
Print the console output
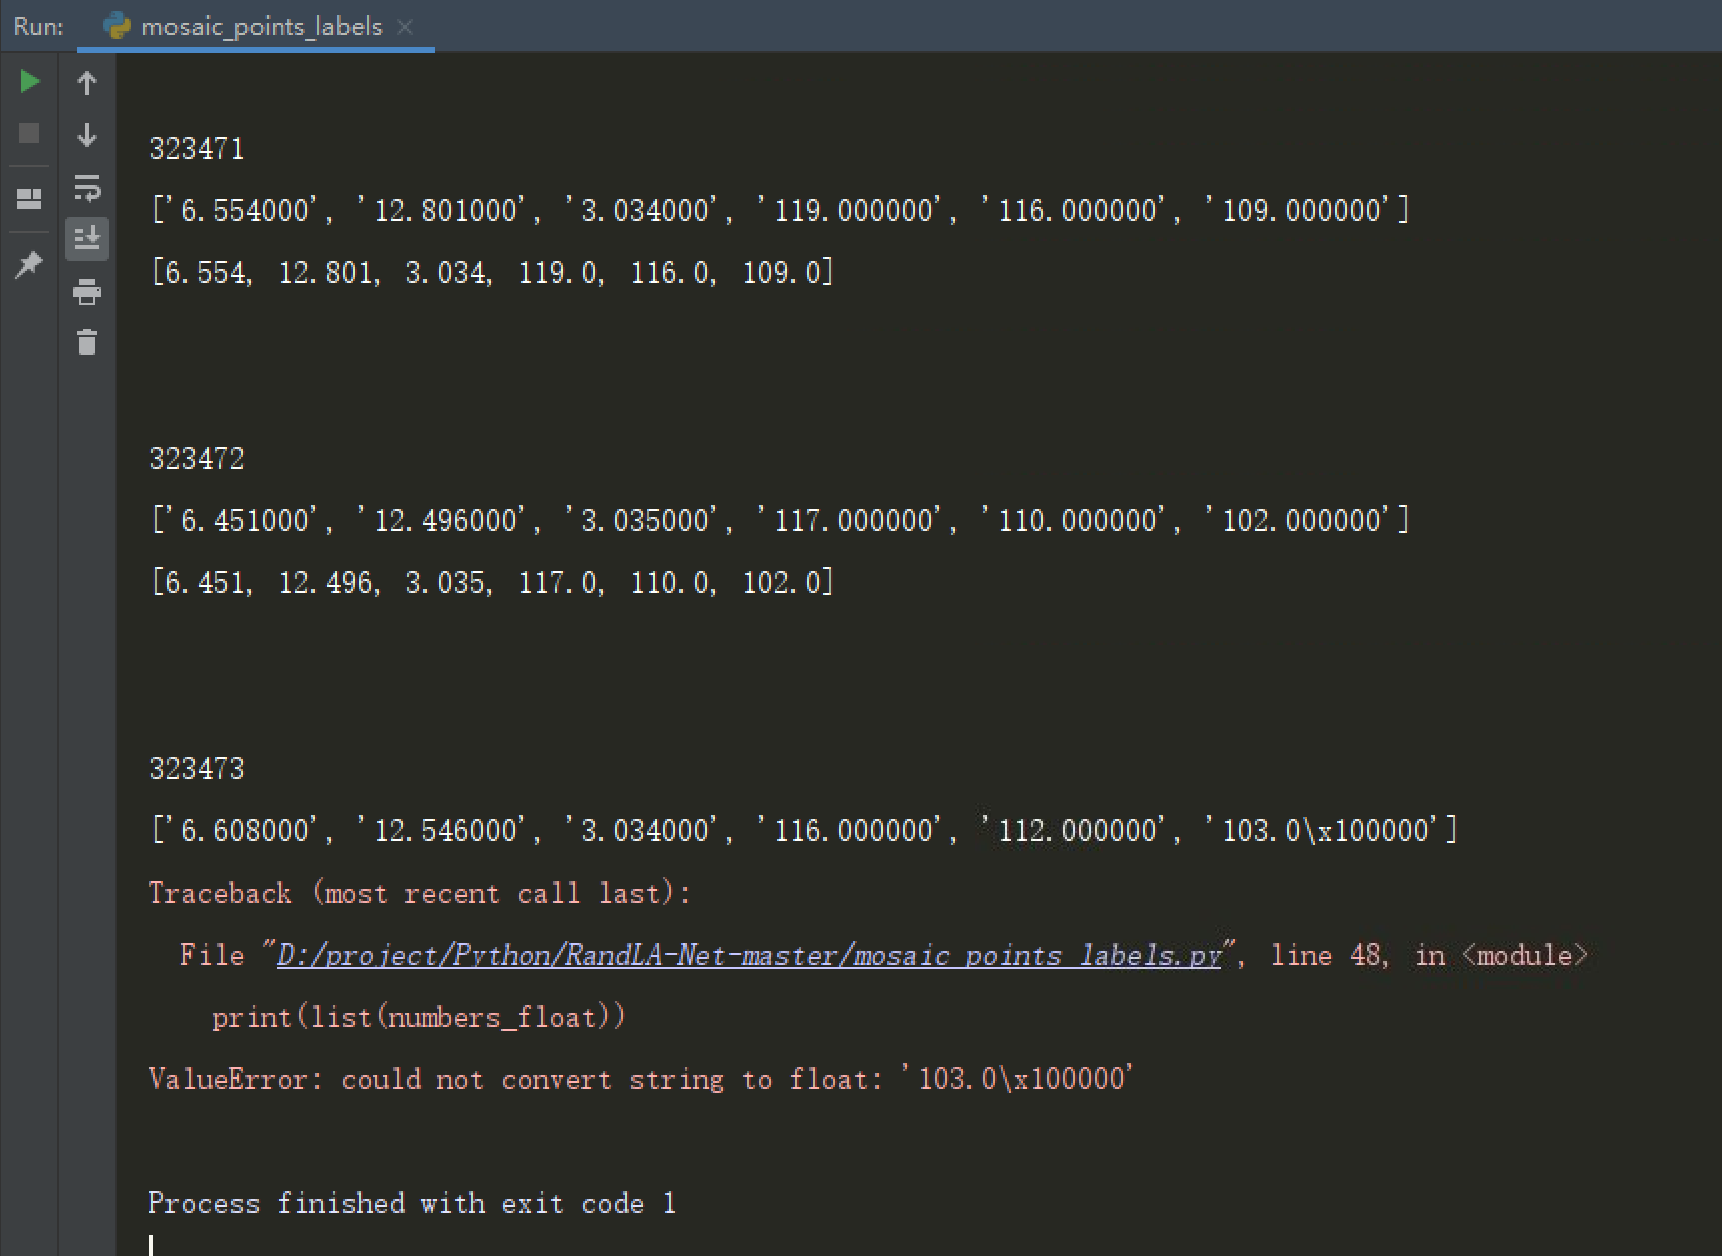[x=87, y=292]
